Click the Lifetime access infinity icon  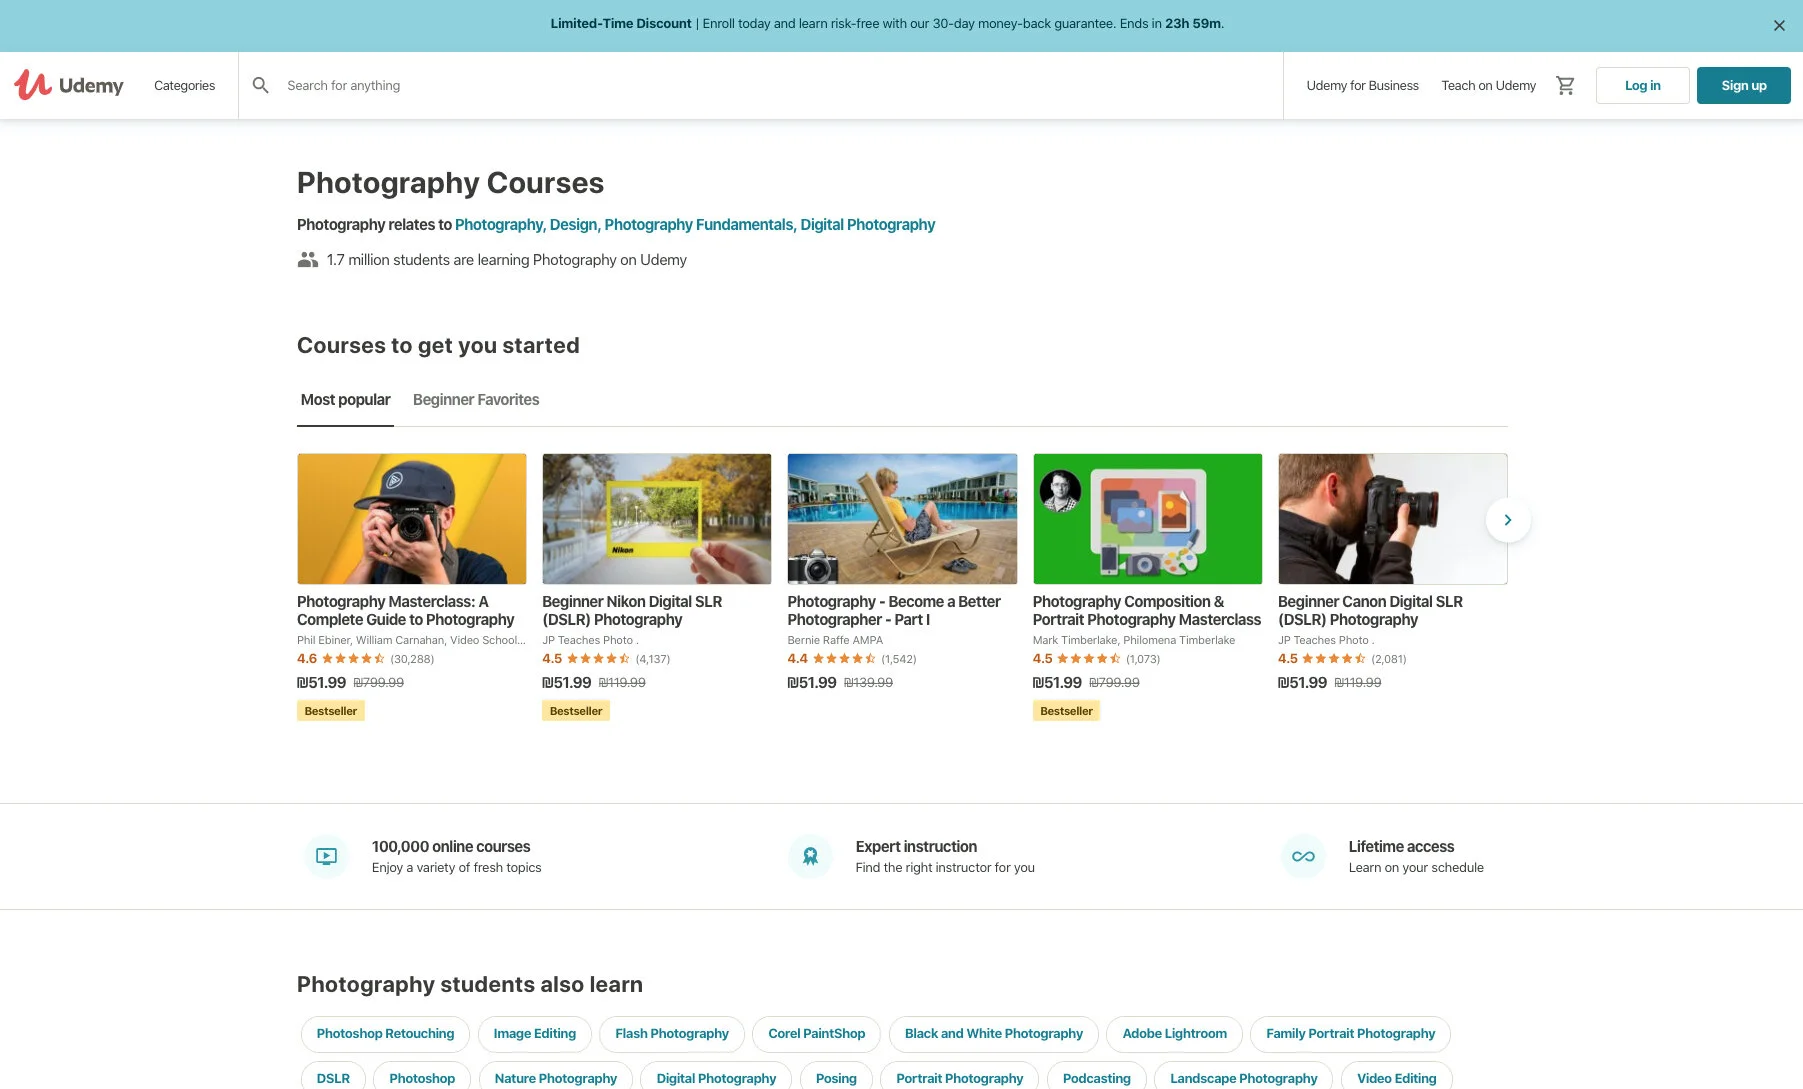(1303, 856)
